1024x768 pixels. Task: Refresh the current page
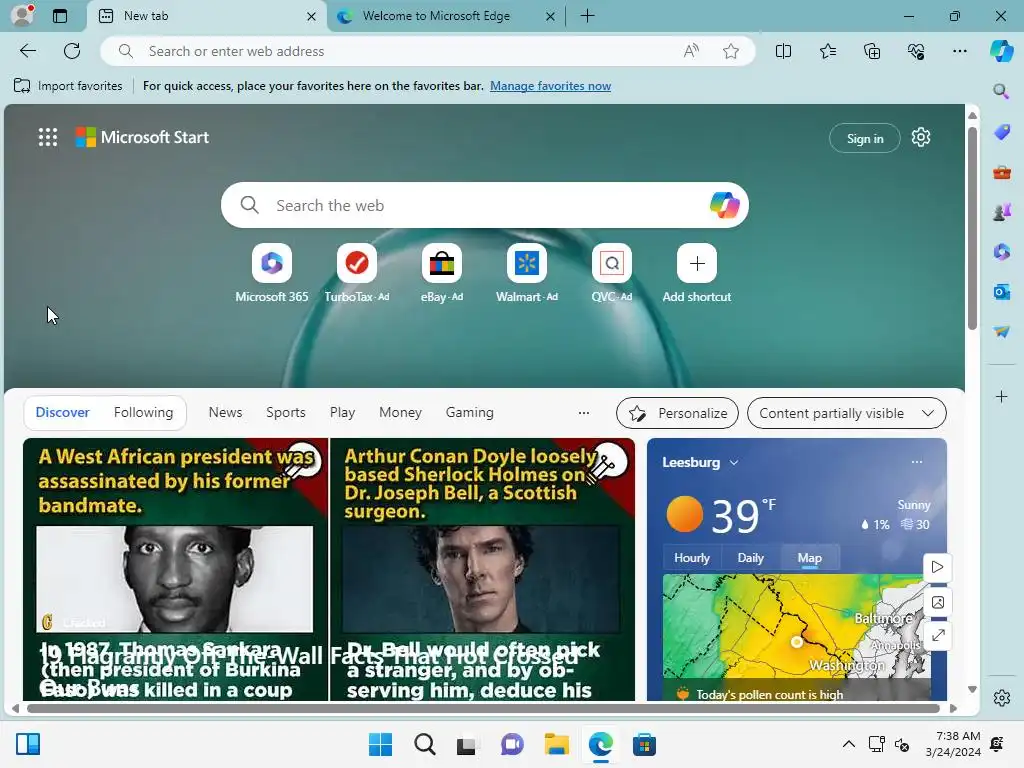pyautogui.click(x=72, y=51)
